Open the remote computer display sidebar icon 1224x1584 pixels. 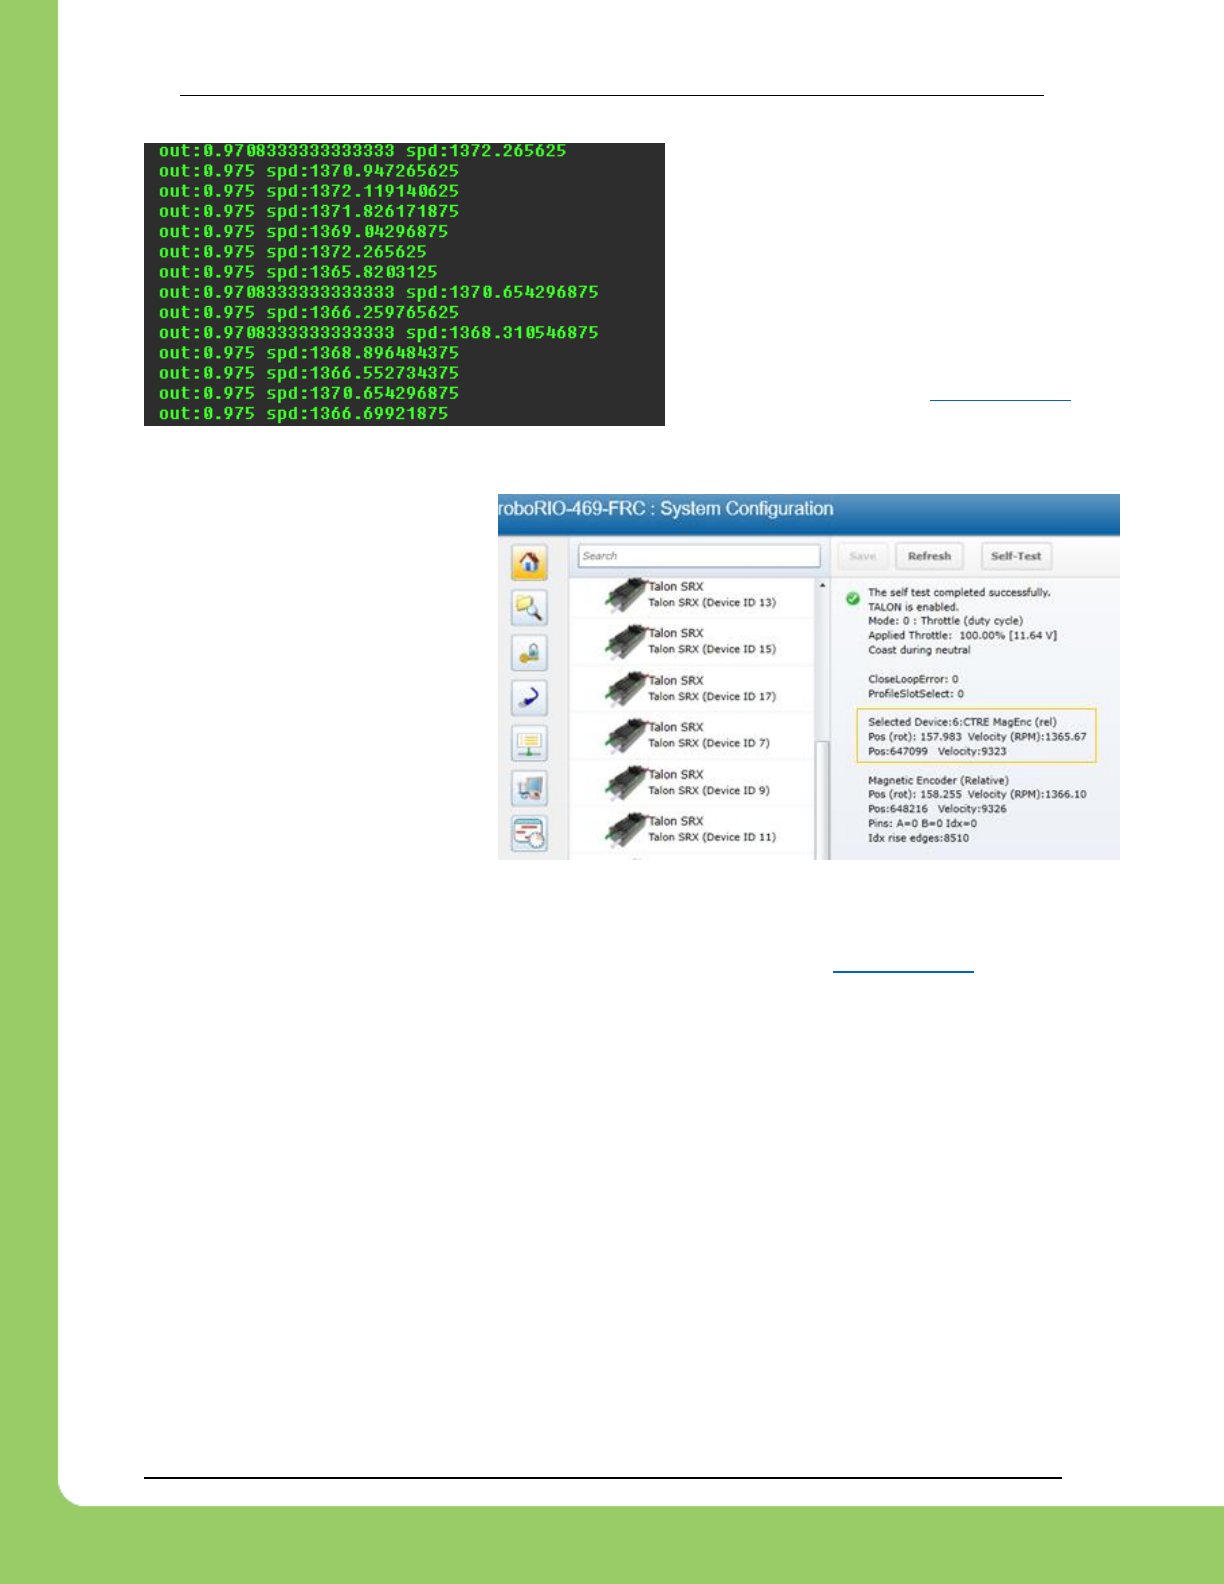tap(529, 788)
